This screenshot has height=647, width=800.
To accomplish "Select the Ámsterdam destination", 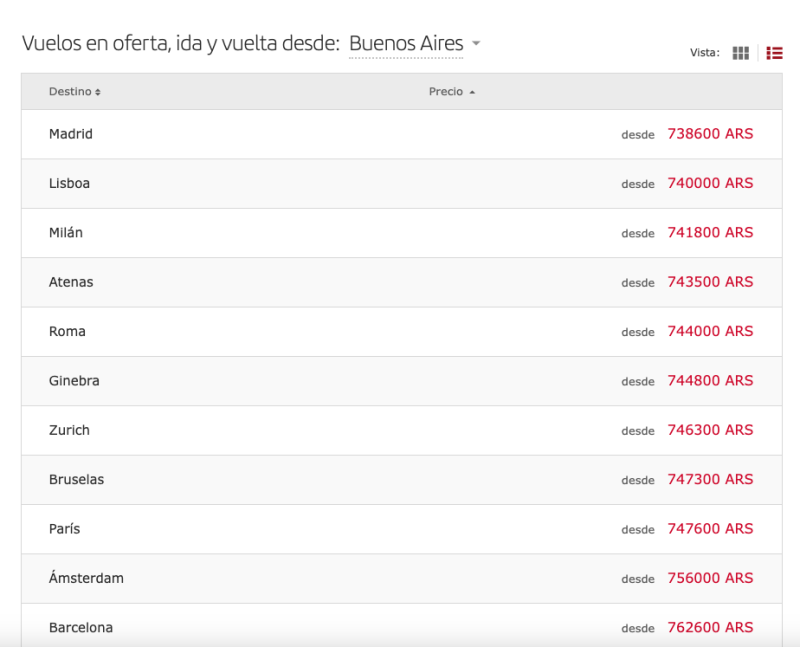I will point(86,578).
